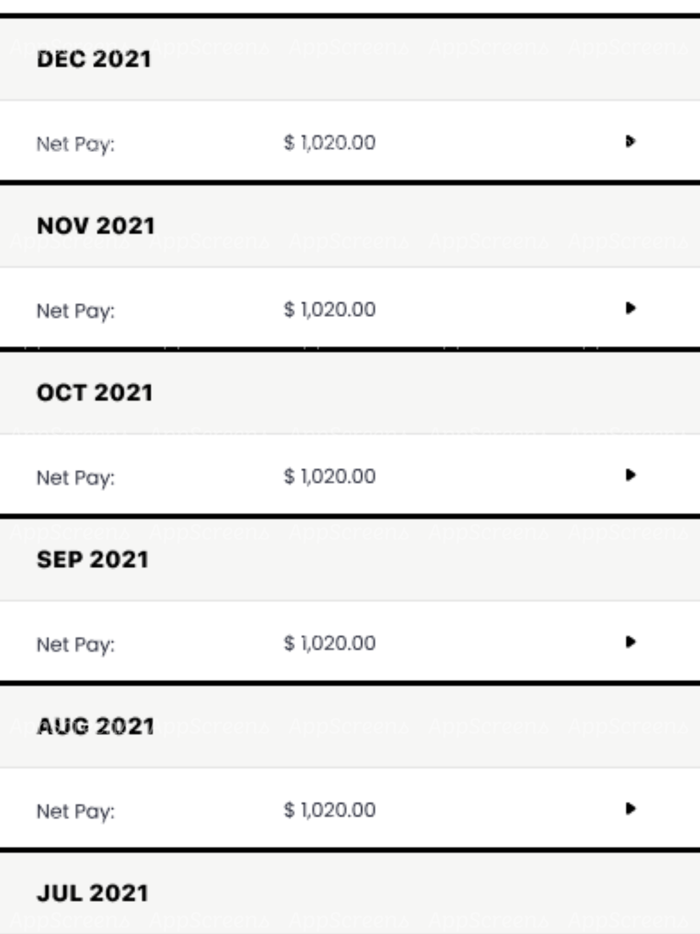This screenshot has height=934, width=700.
Task: Expand the NOV 2021 payslip arrow
Action: (x=630, y=309)
